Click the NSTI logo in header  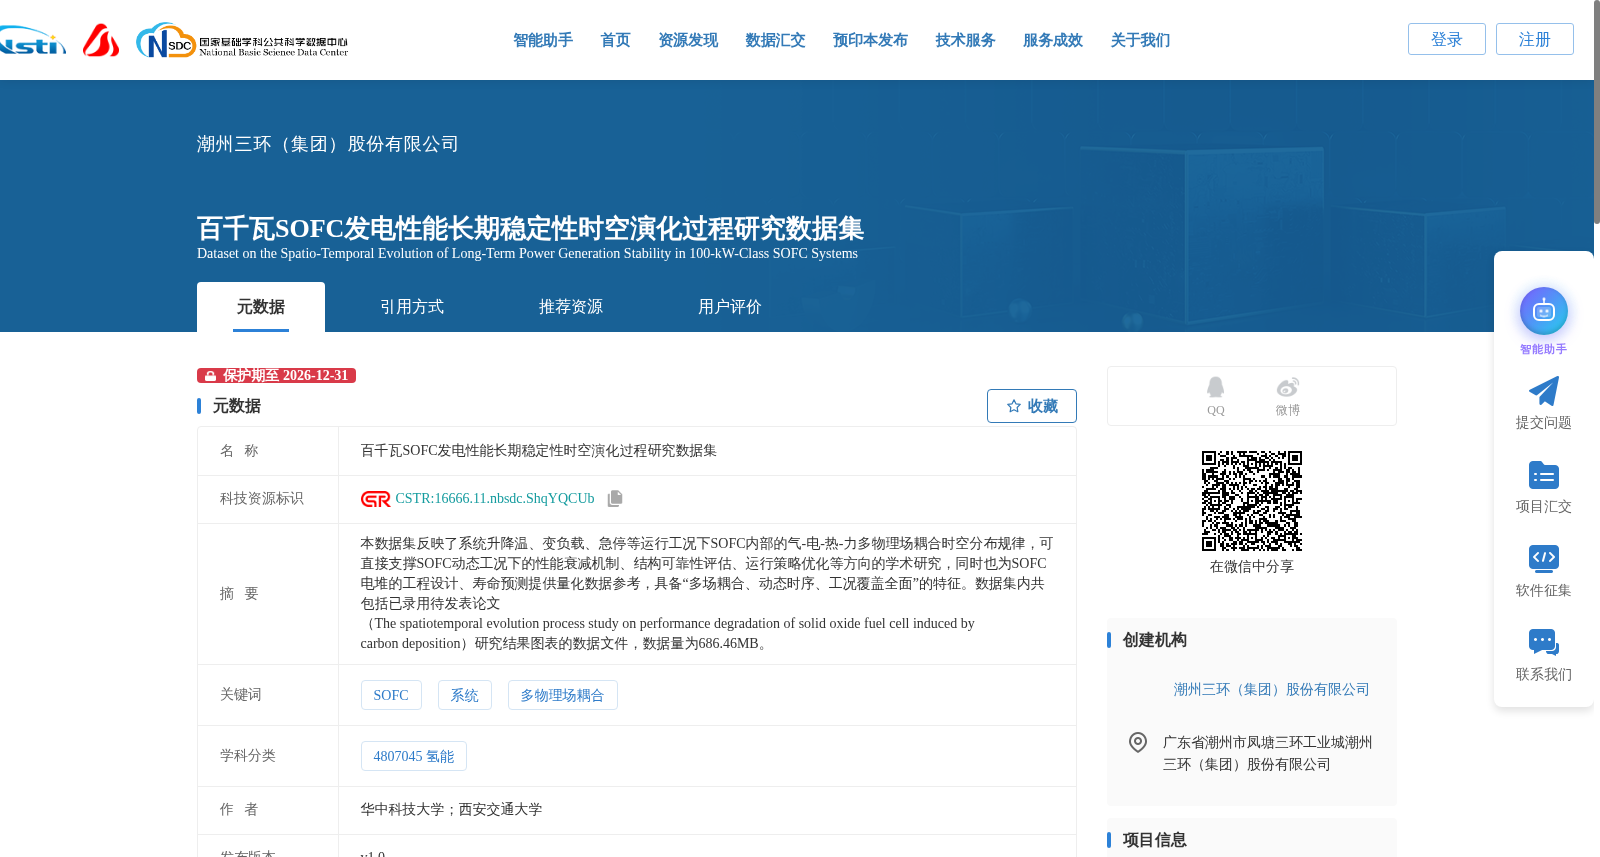pyautogui.click(x=32, y=40)
